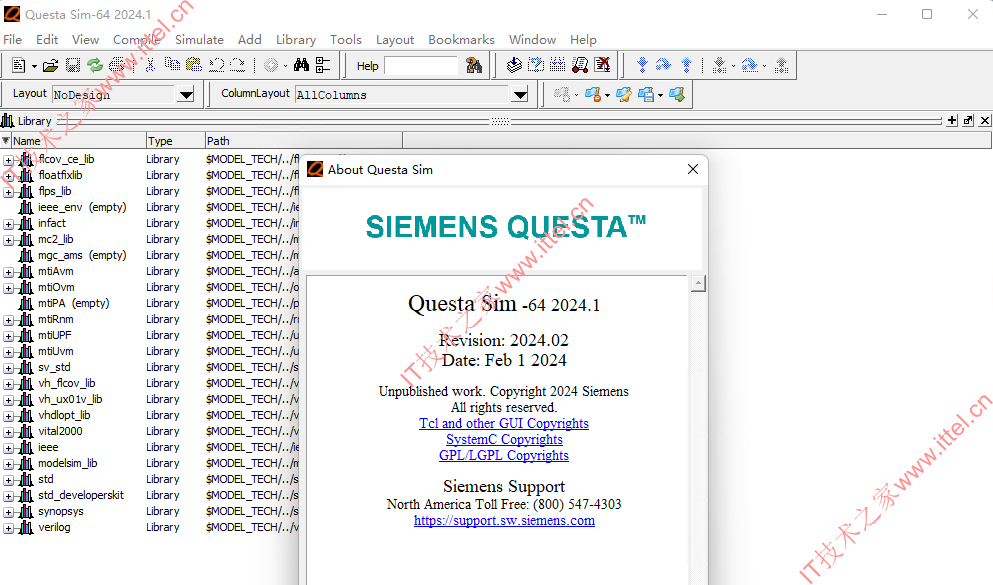Sort libraries by the Name column header
The height and width of the screenshot is (585, 993).
(x=79, y=141)
